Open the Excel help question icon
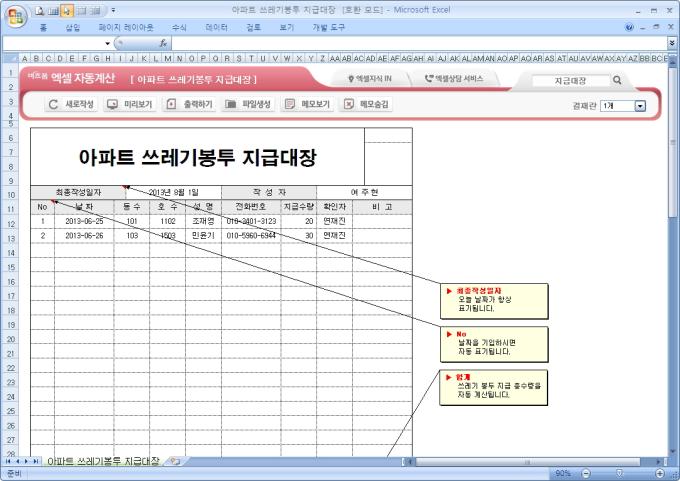 pyautogui.click(x=628, y=28)
